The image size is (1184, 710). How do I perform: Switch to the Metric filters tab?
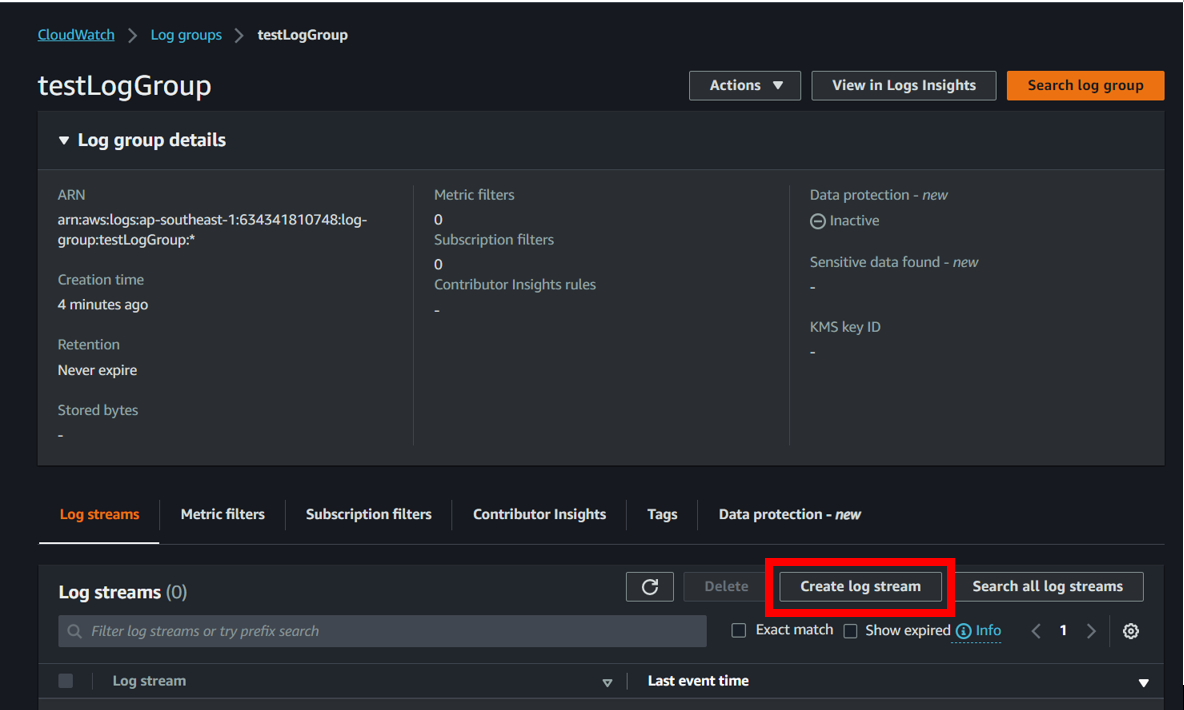tap(223, 514)
